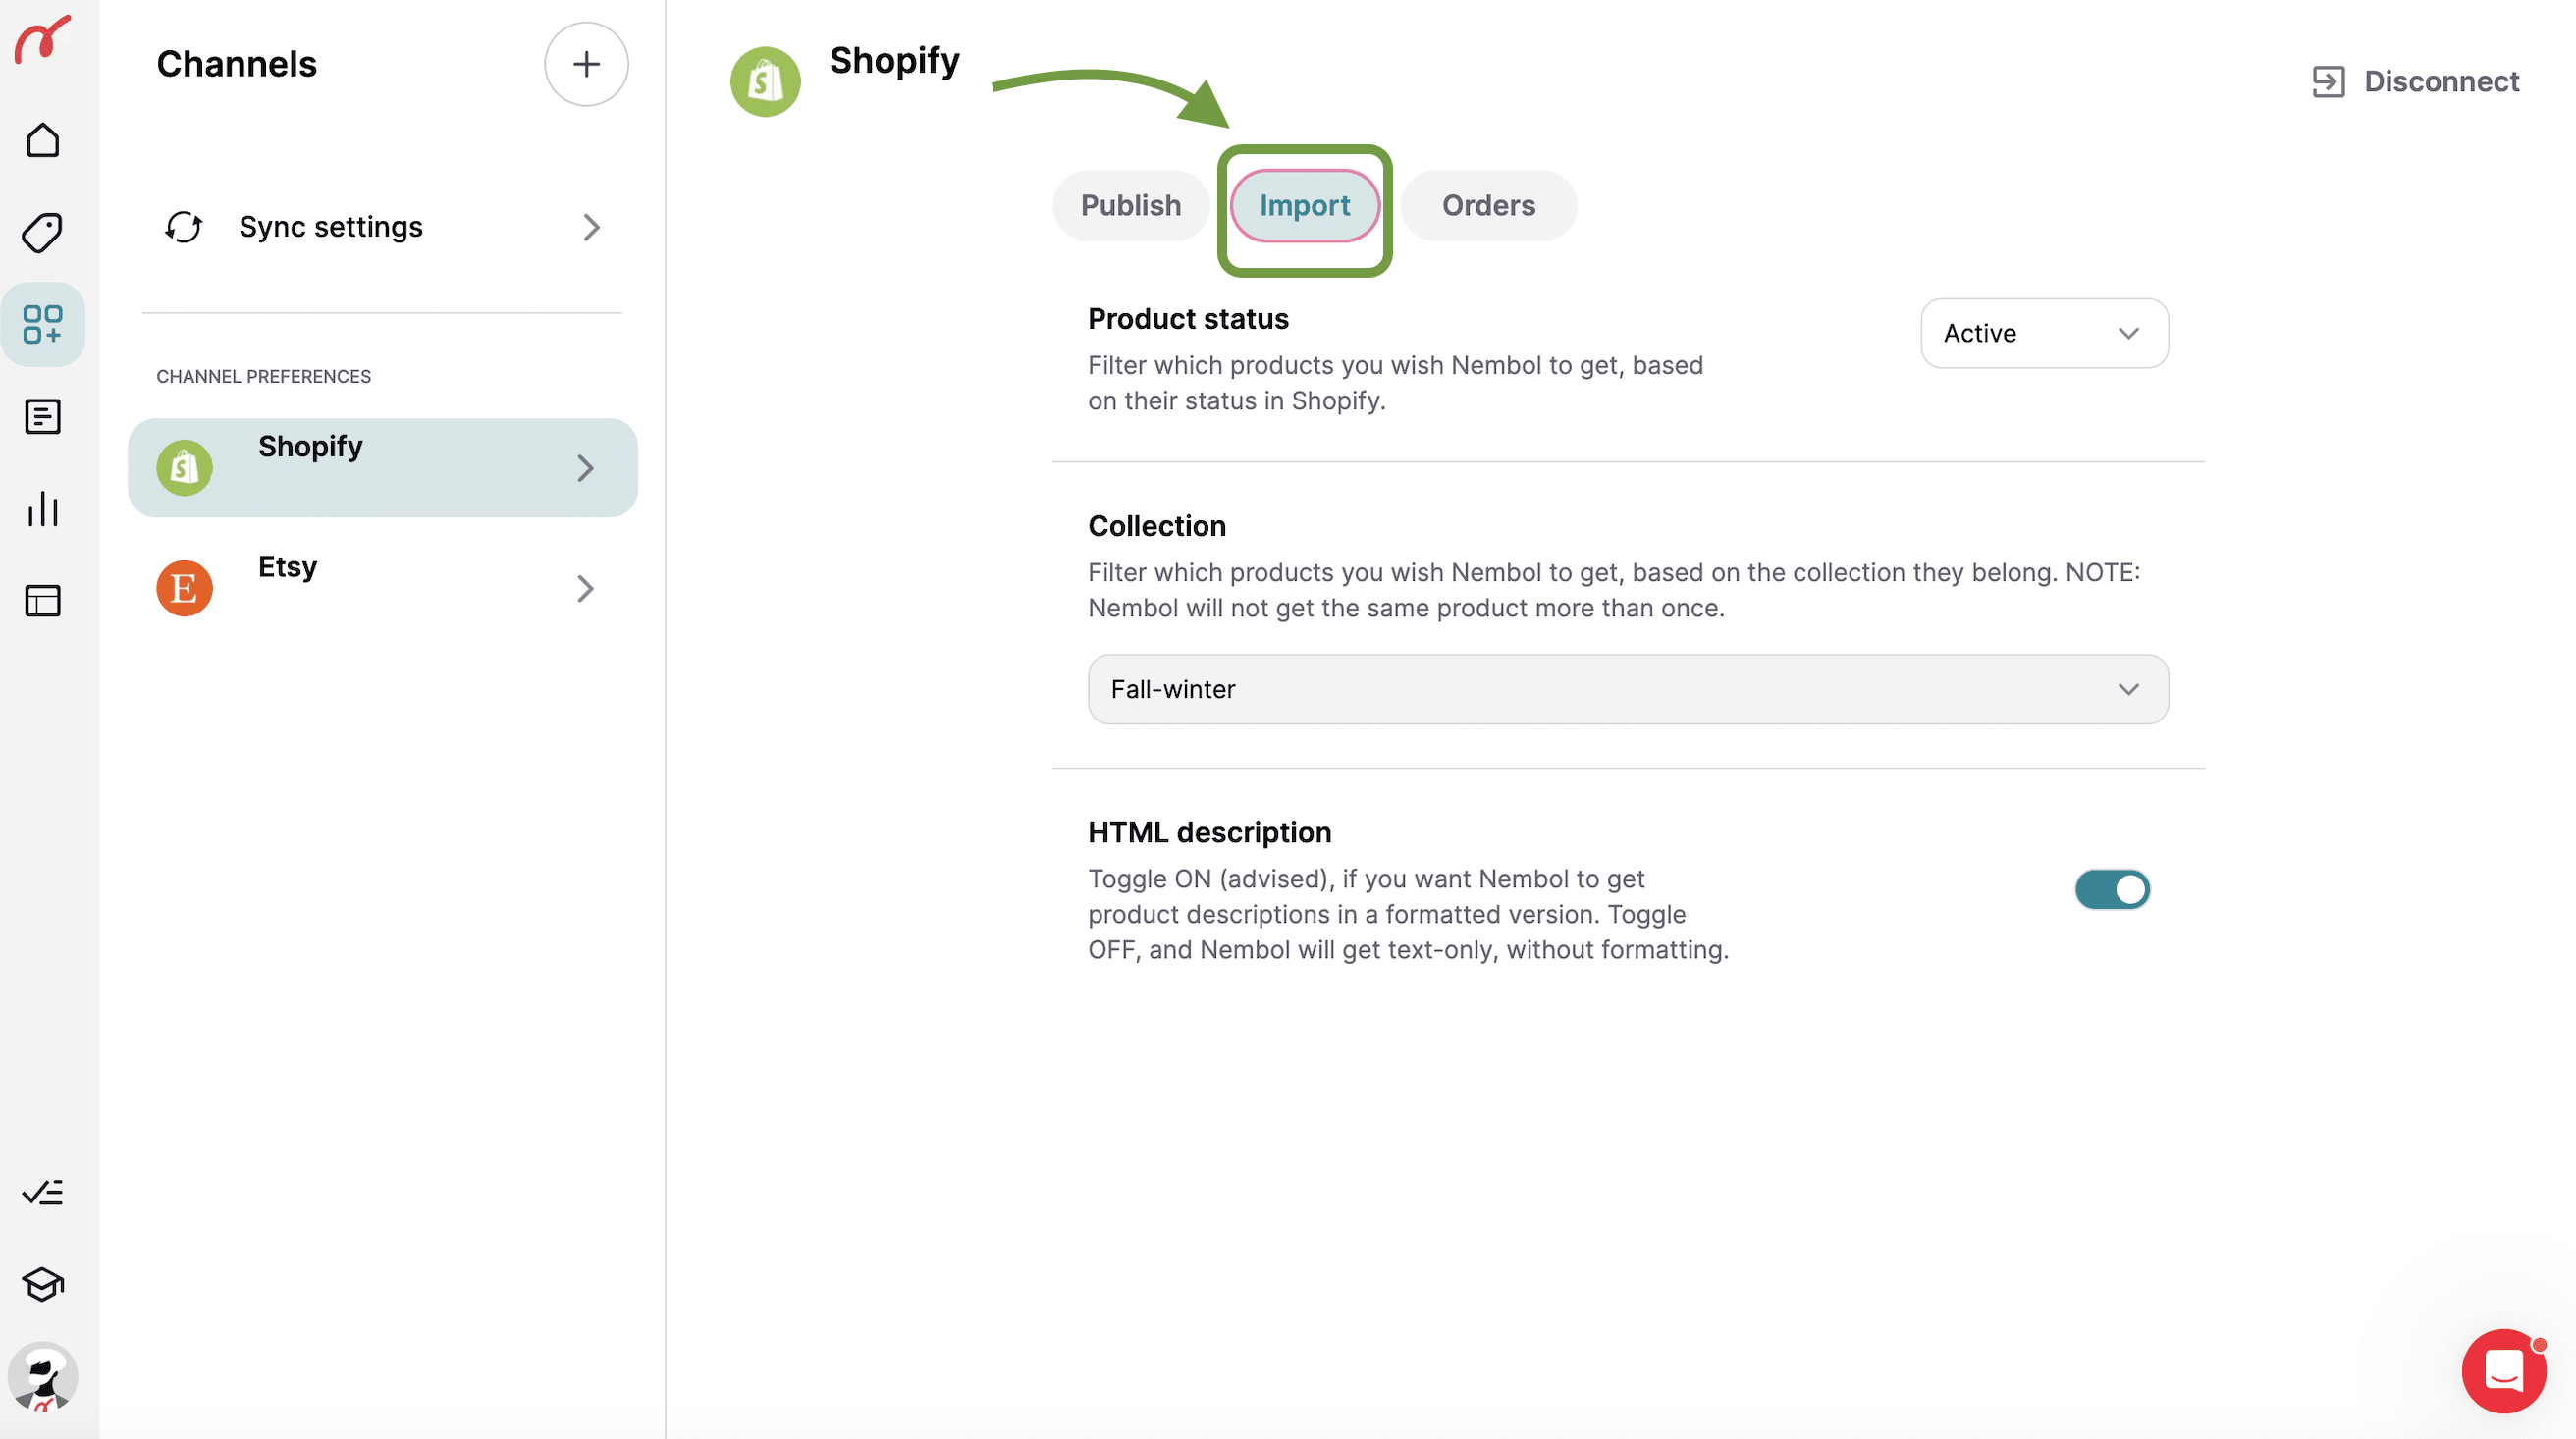Switch to the Import tab
Image resolution: width=2576 pixels, height=1439 pixels.
[x=1304, y=205]
